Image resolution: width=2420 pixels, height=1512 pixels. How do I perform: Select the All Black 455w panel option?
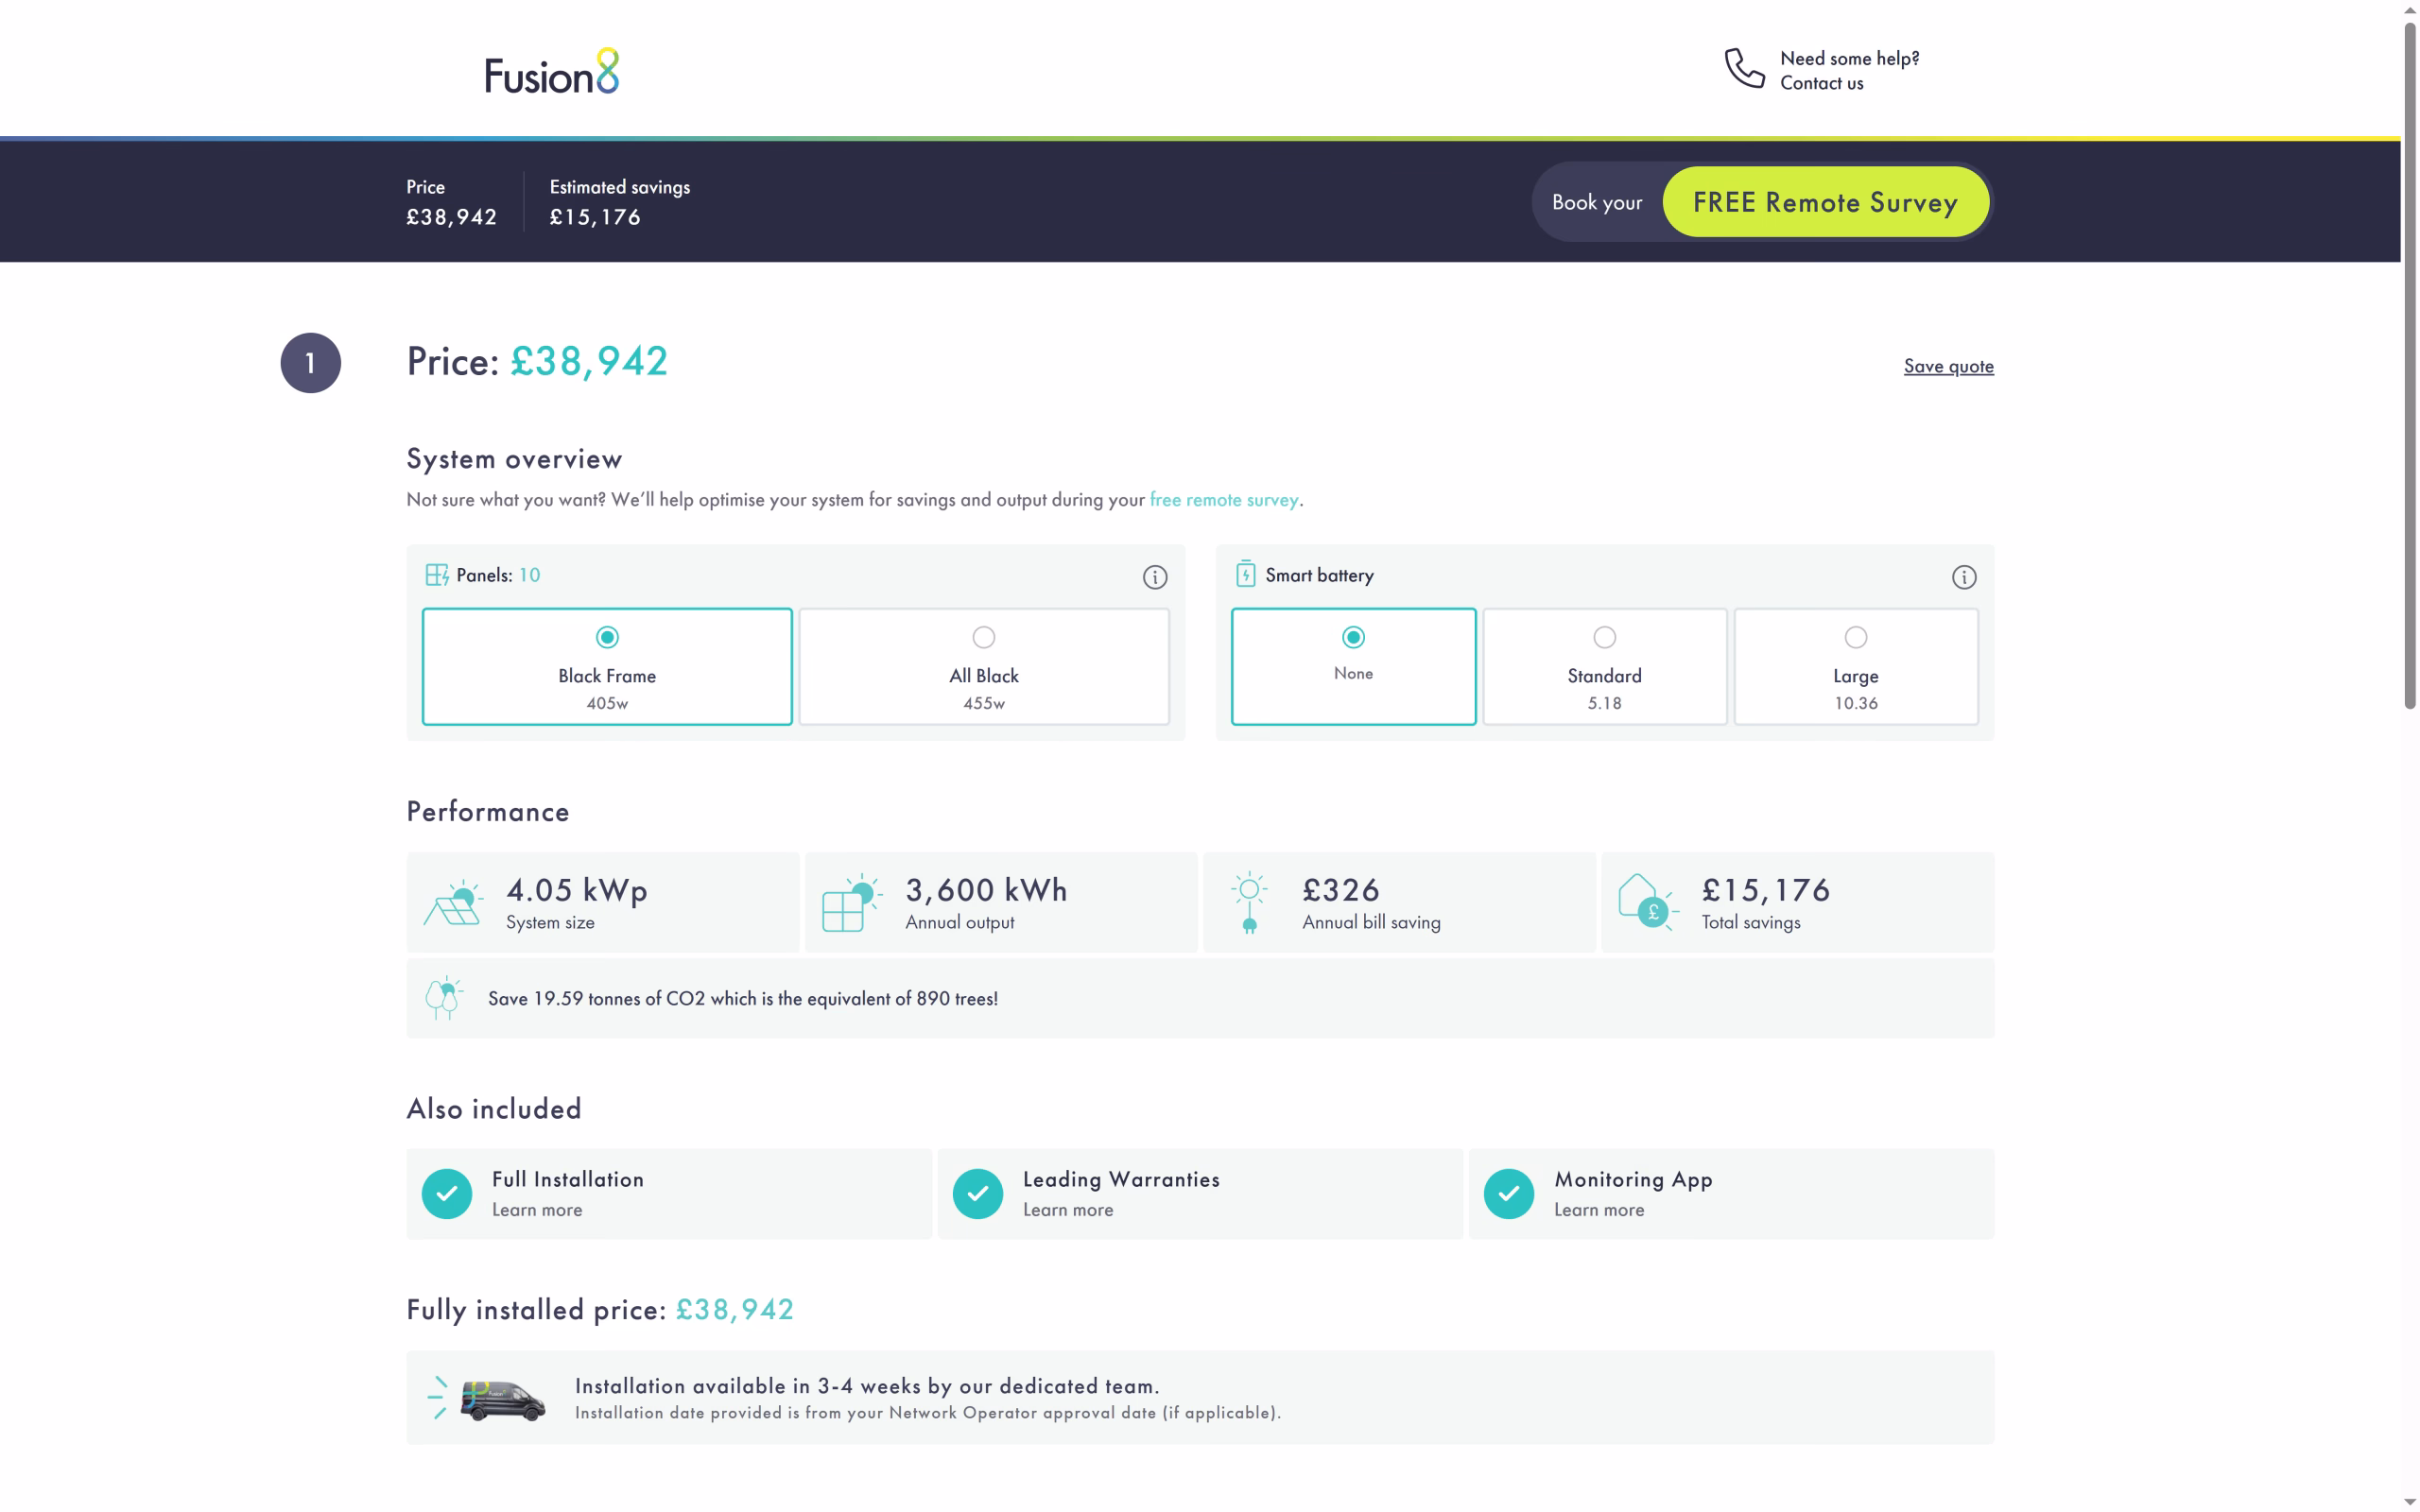[984, 666]
